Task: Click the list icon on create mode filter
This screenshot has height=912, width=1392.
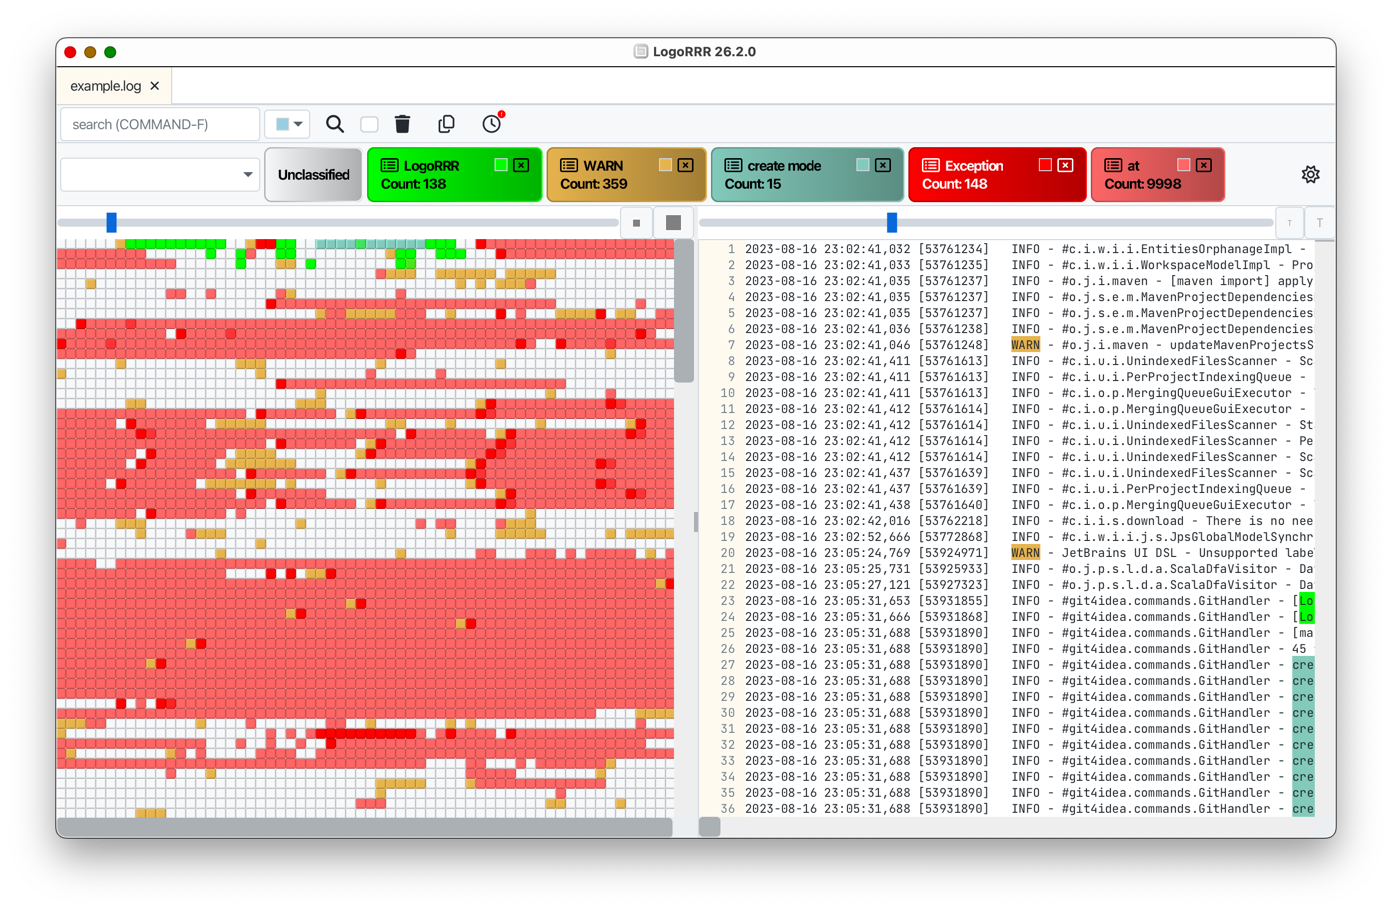Action: [733, 165]
